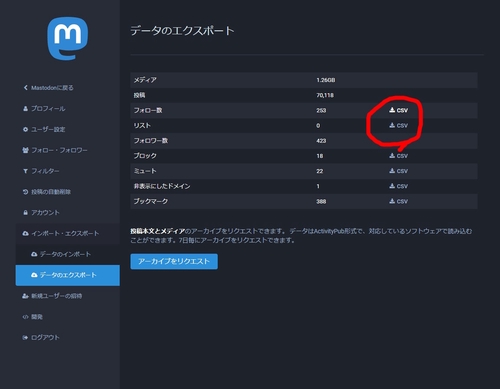Click the logout arrow icon
Viewport: 500px width, 389px height.
pos(25,338)
